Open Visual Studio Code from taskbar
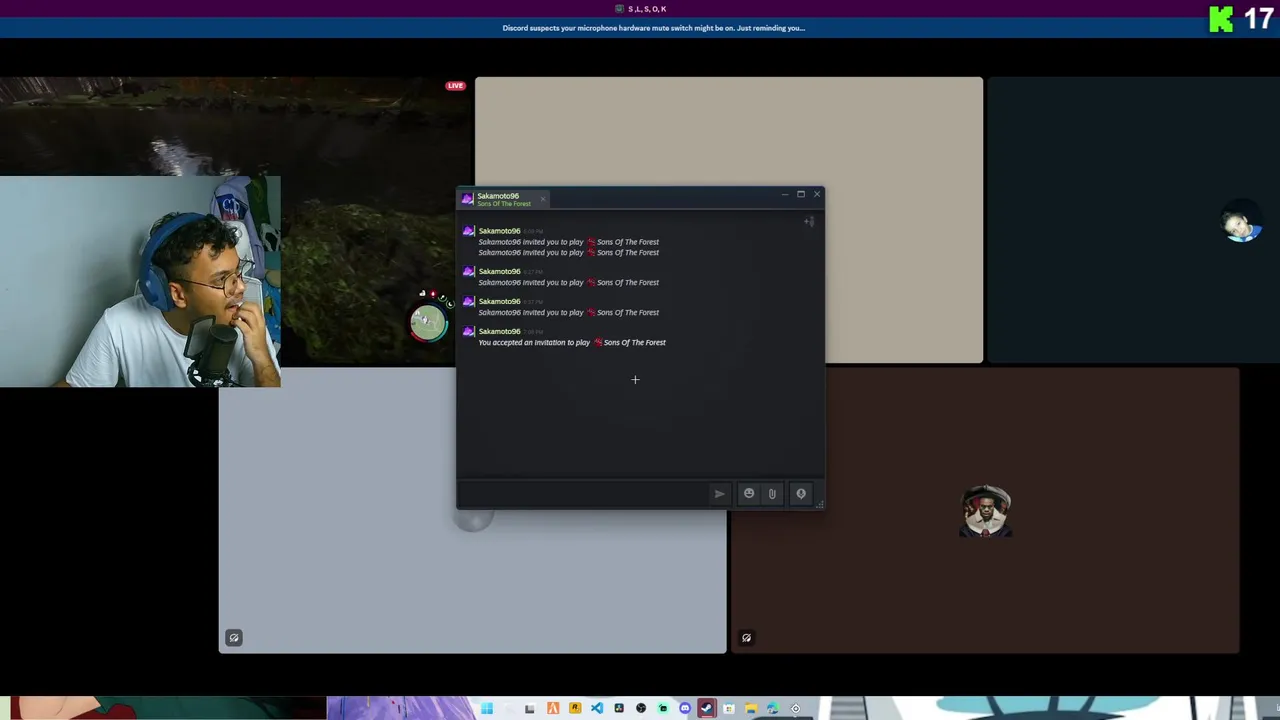 [597, 709]
